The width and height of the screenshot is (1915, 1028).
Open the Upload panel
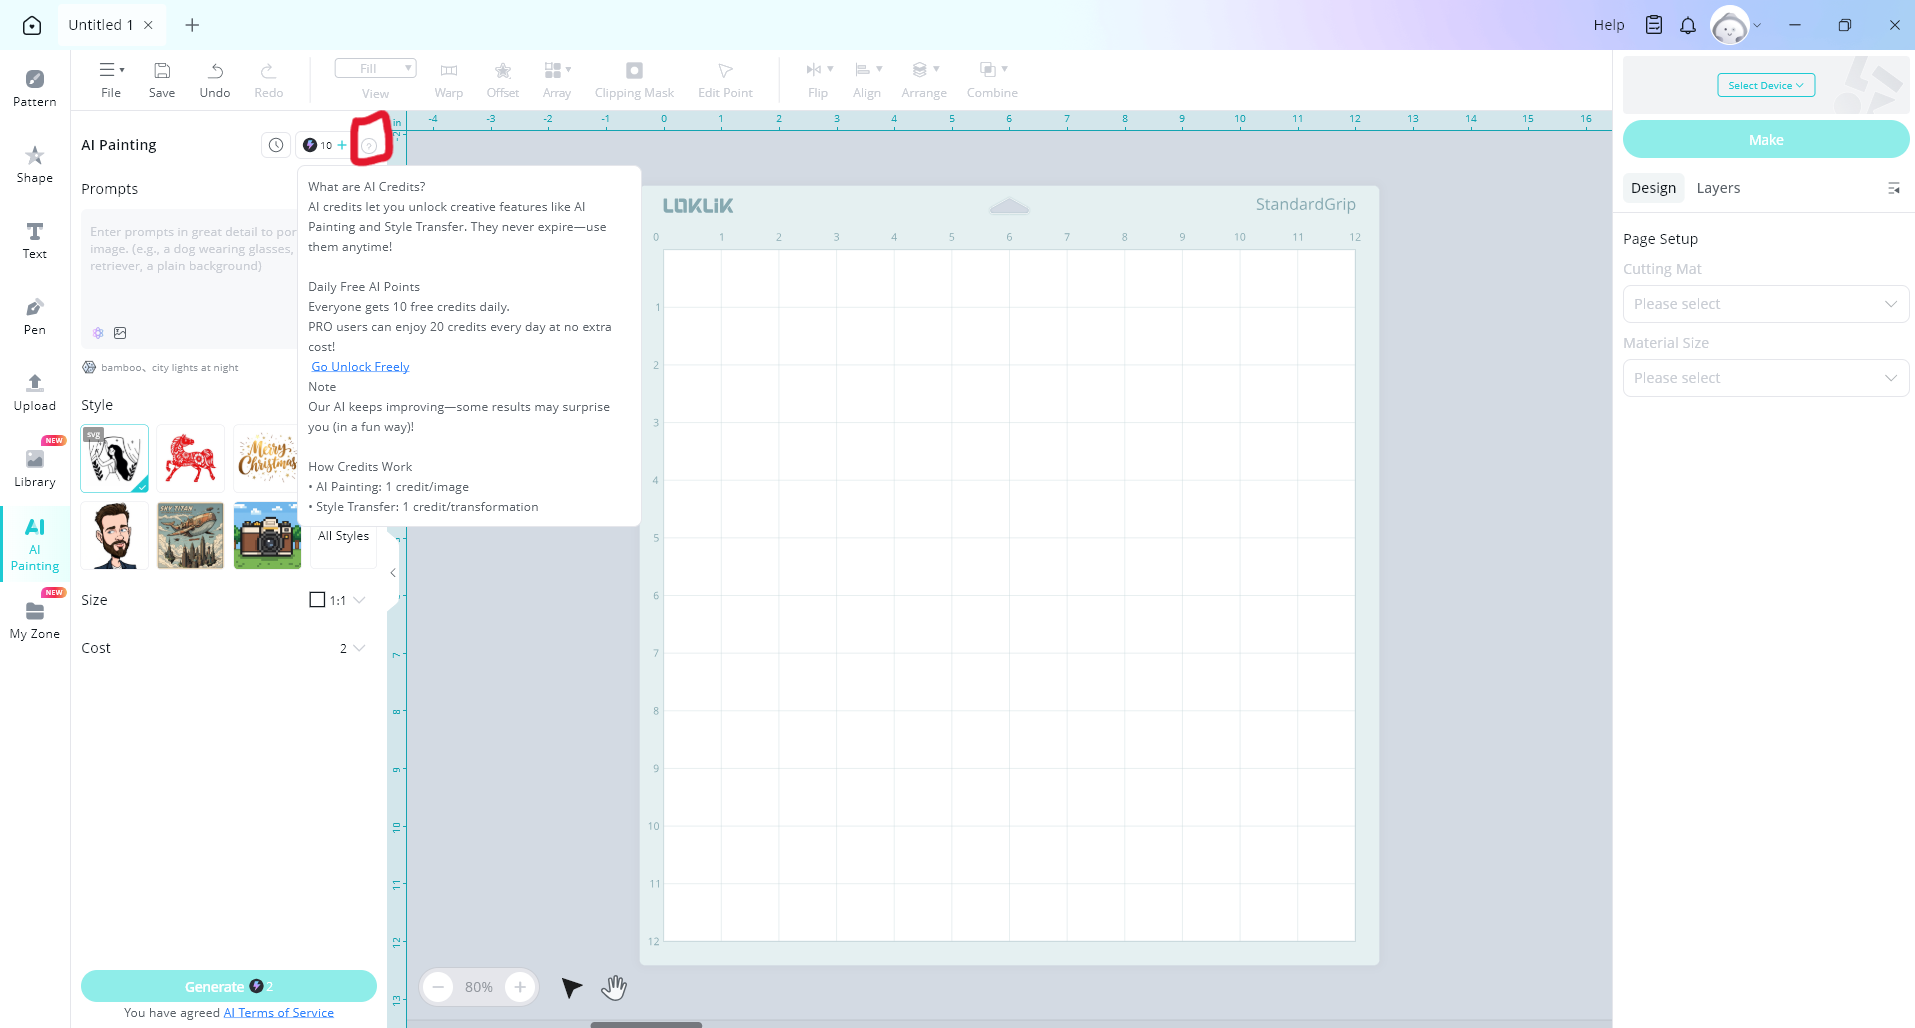coord(35,391)
